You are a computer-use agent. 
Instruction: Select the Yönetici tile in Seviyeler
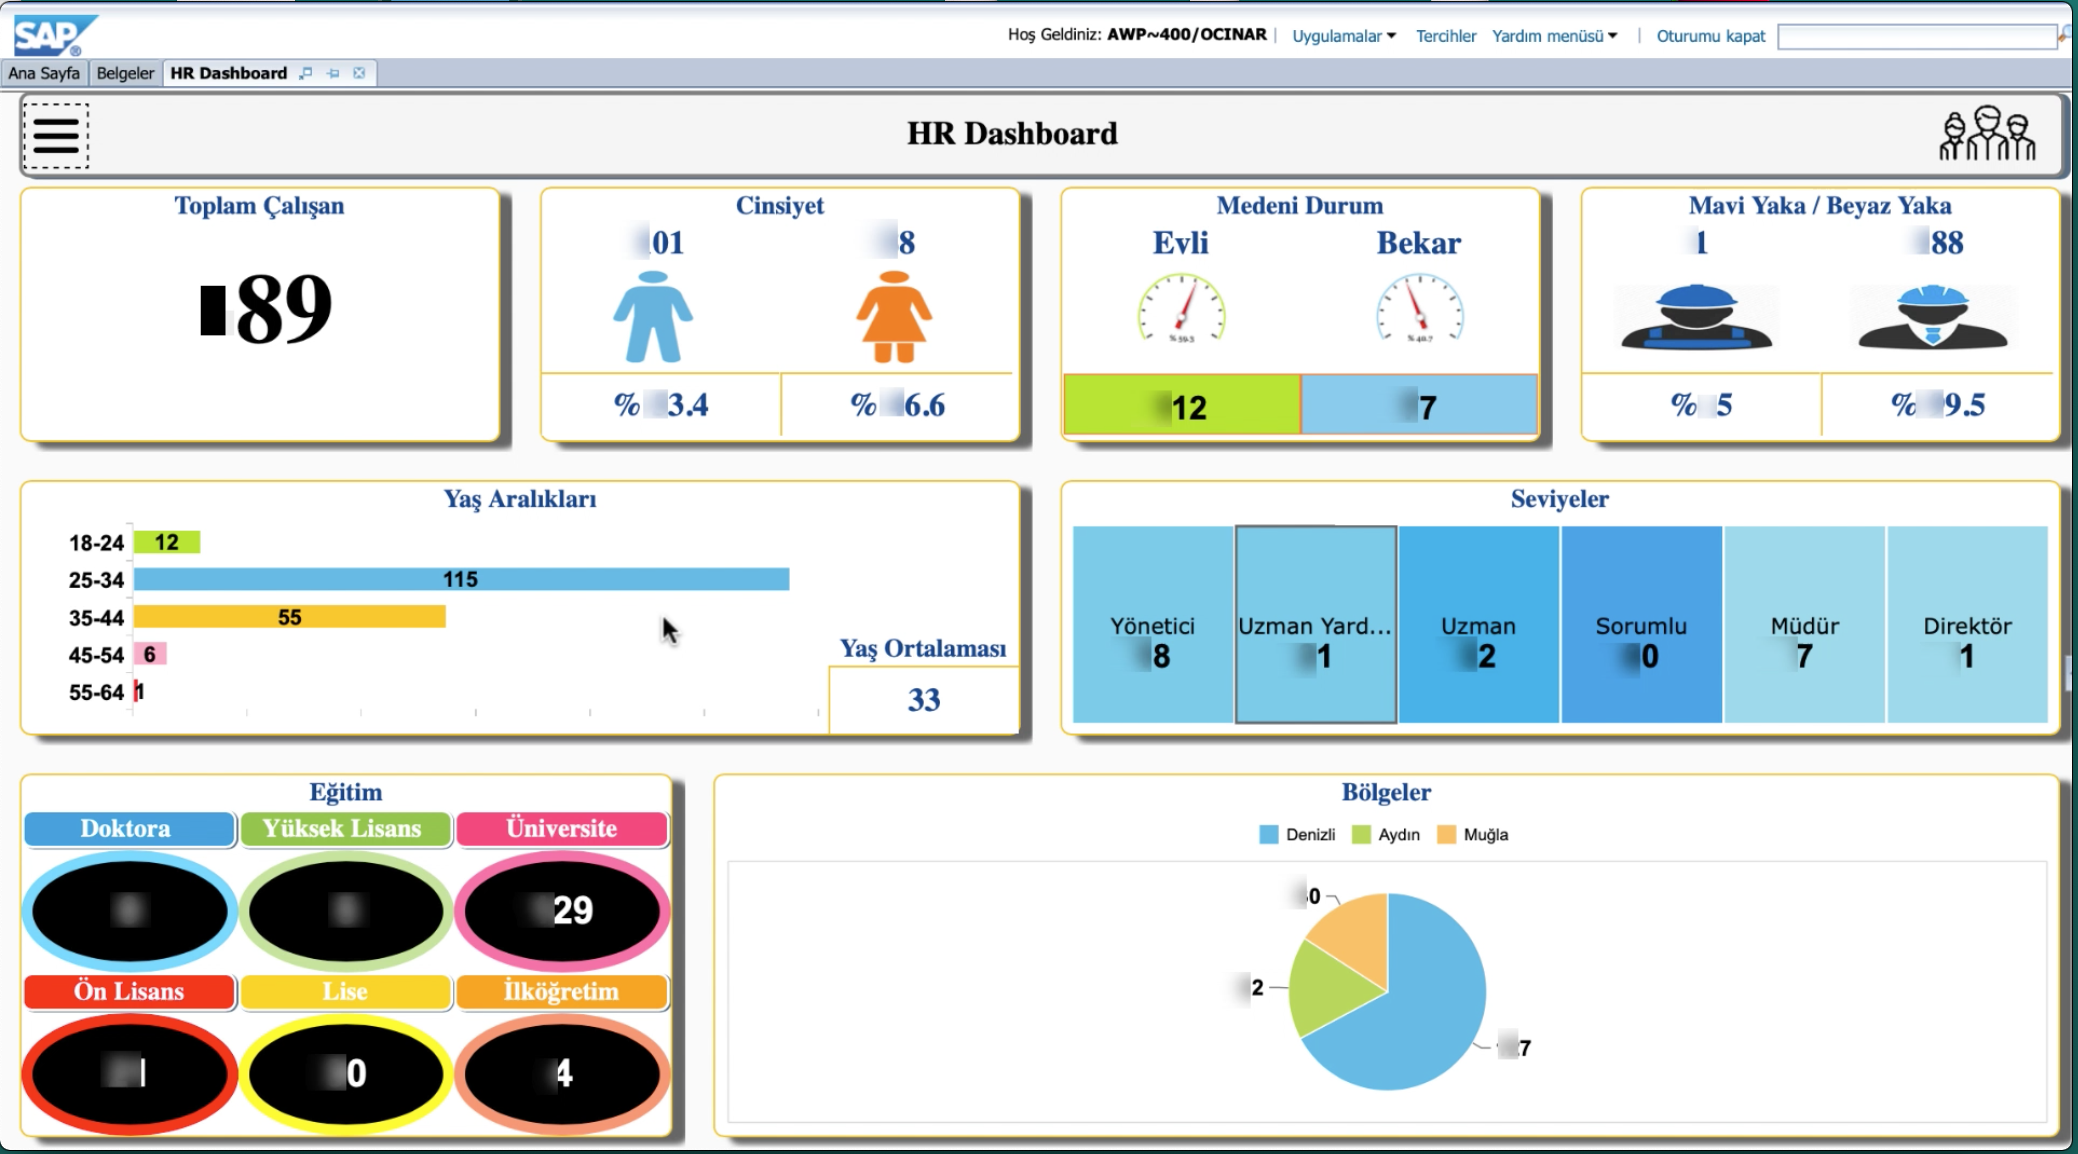[1153, 624]
